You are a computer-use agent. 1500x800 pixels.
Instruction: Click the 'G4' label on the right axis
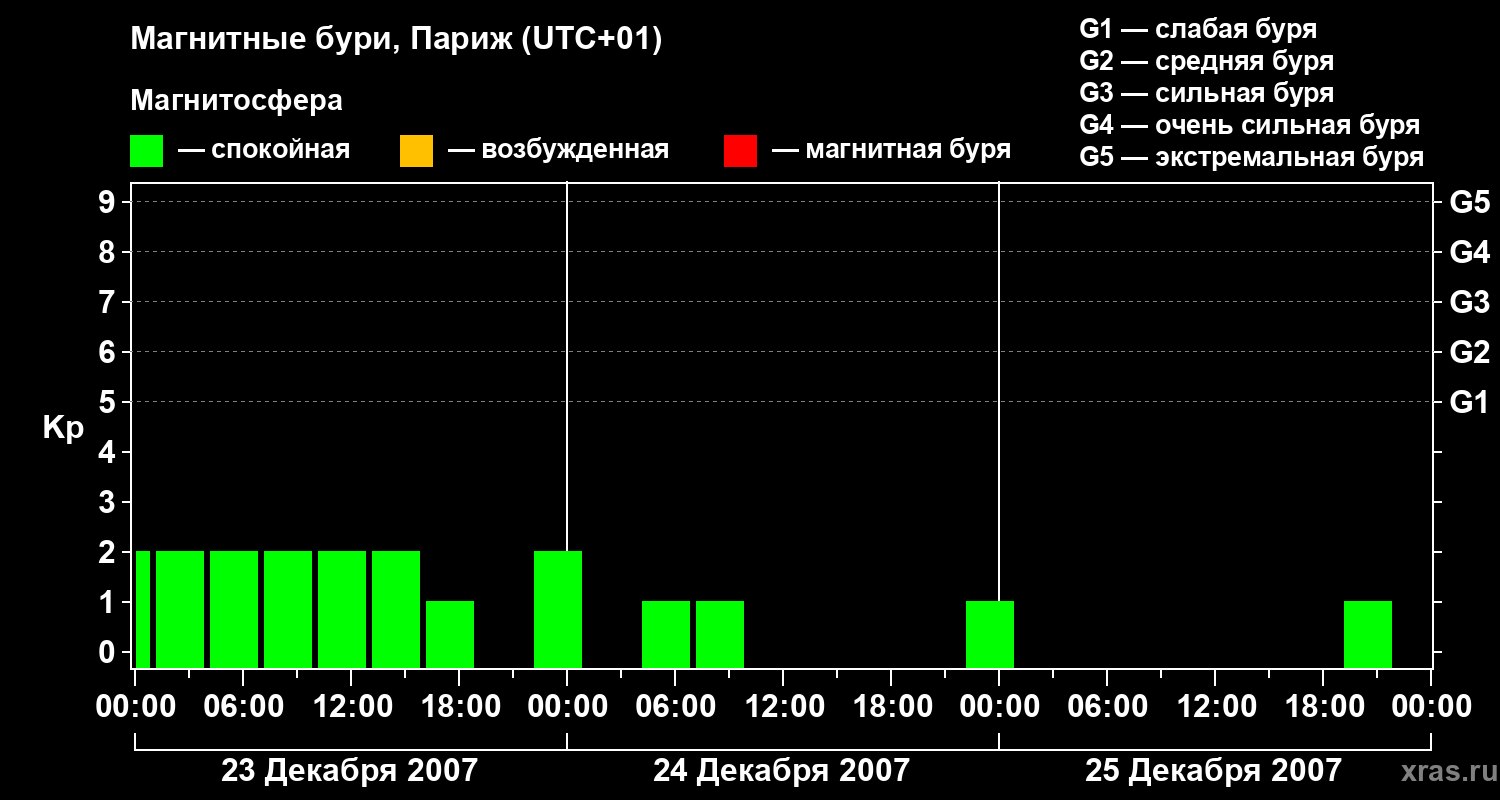1470,252
